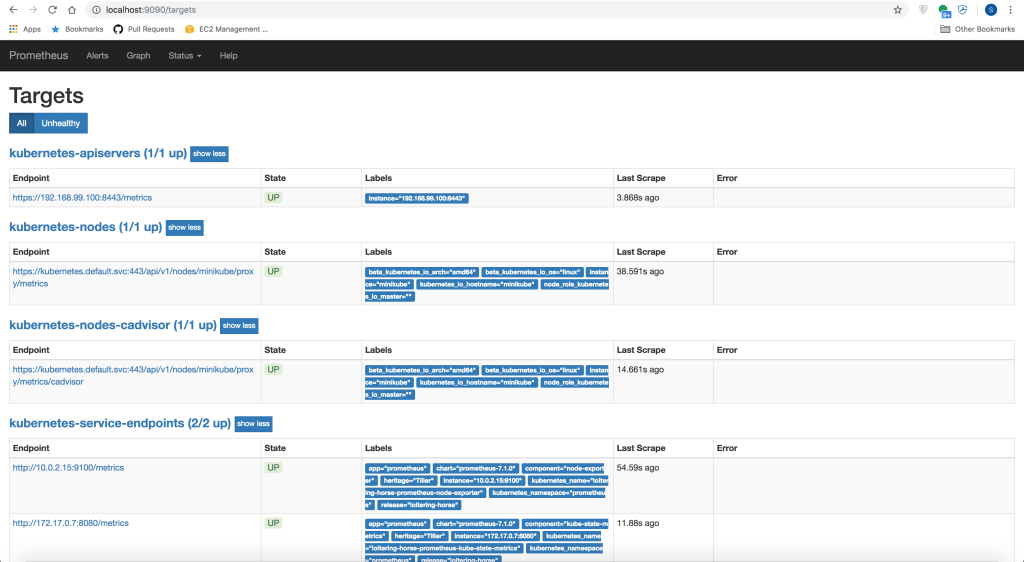Screen dimensions: 1024x562
Task: Click the site info icon in address bar
Action: click(96, 10)
